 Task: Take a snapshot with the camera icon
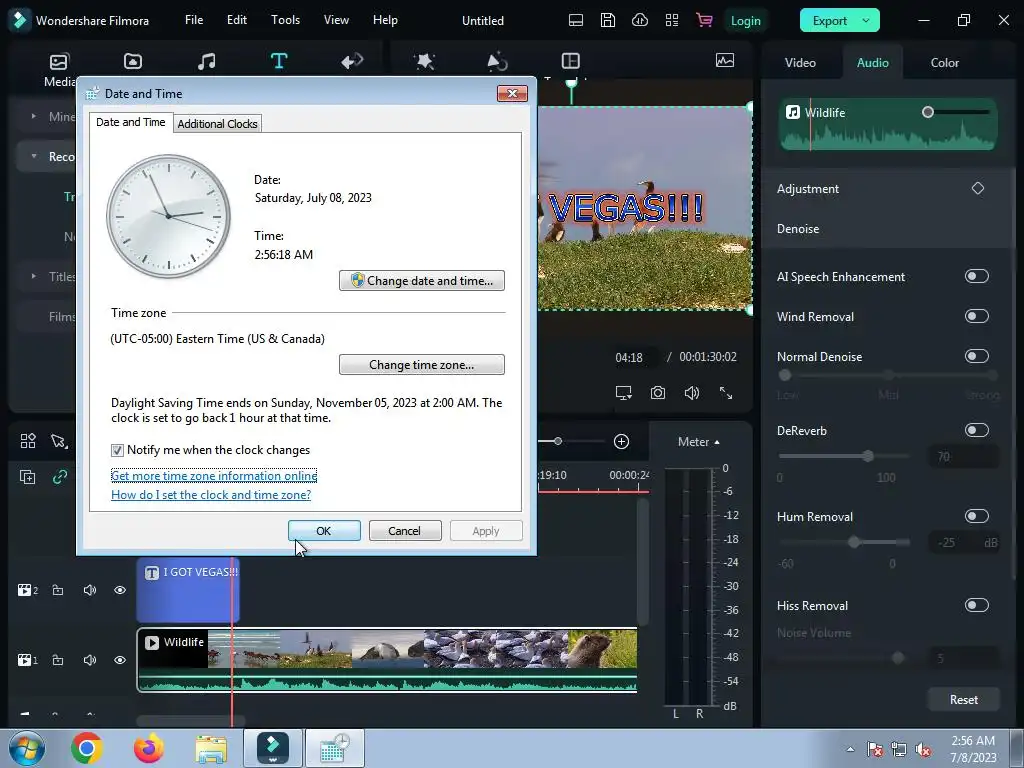pos(658,392)
